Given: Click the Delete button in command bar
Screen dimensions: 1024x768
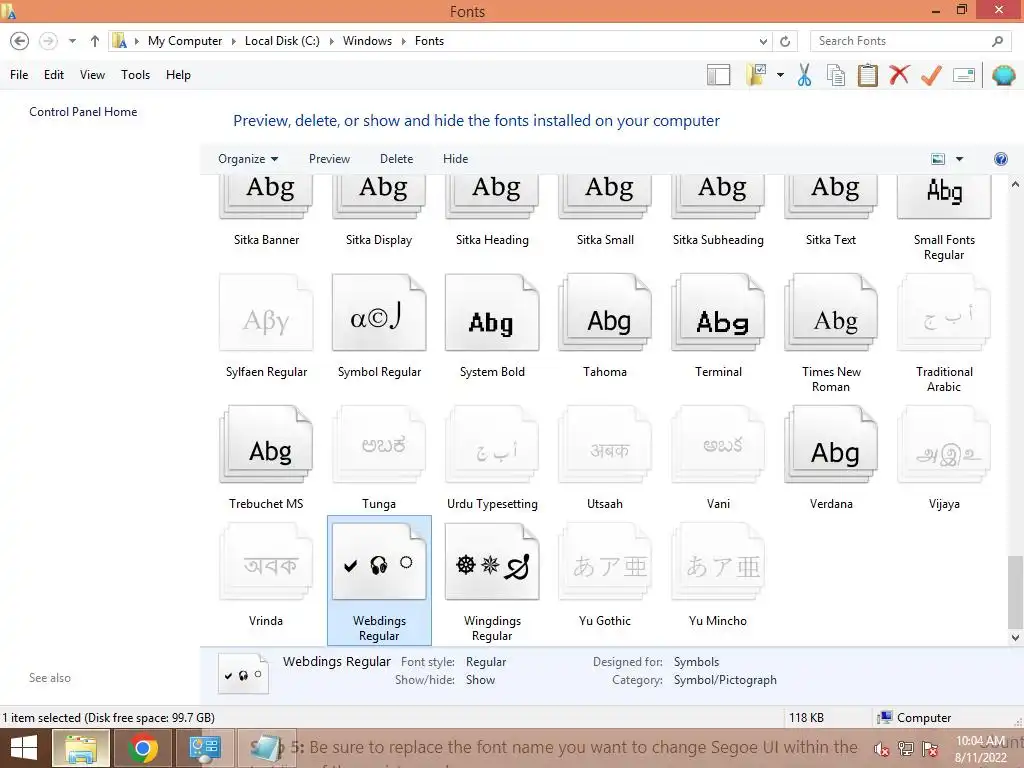Looking at the screenshot, I should 396,159.
